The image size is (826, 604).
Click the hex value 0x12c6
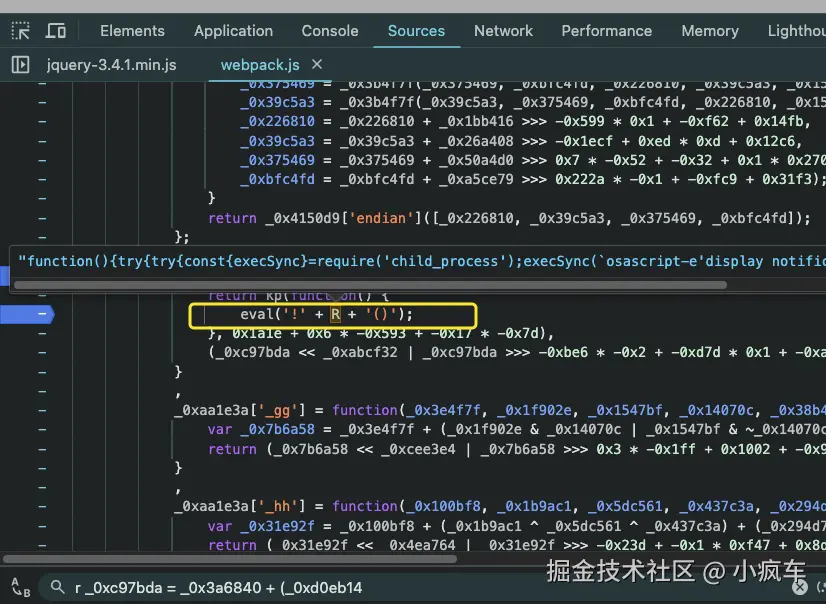tap(770, 141)
